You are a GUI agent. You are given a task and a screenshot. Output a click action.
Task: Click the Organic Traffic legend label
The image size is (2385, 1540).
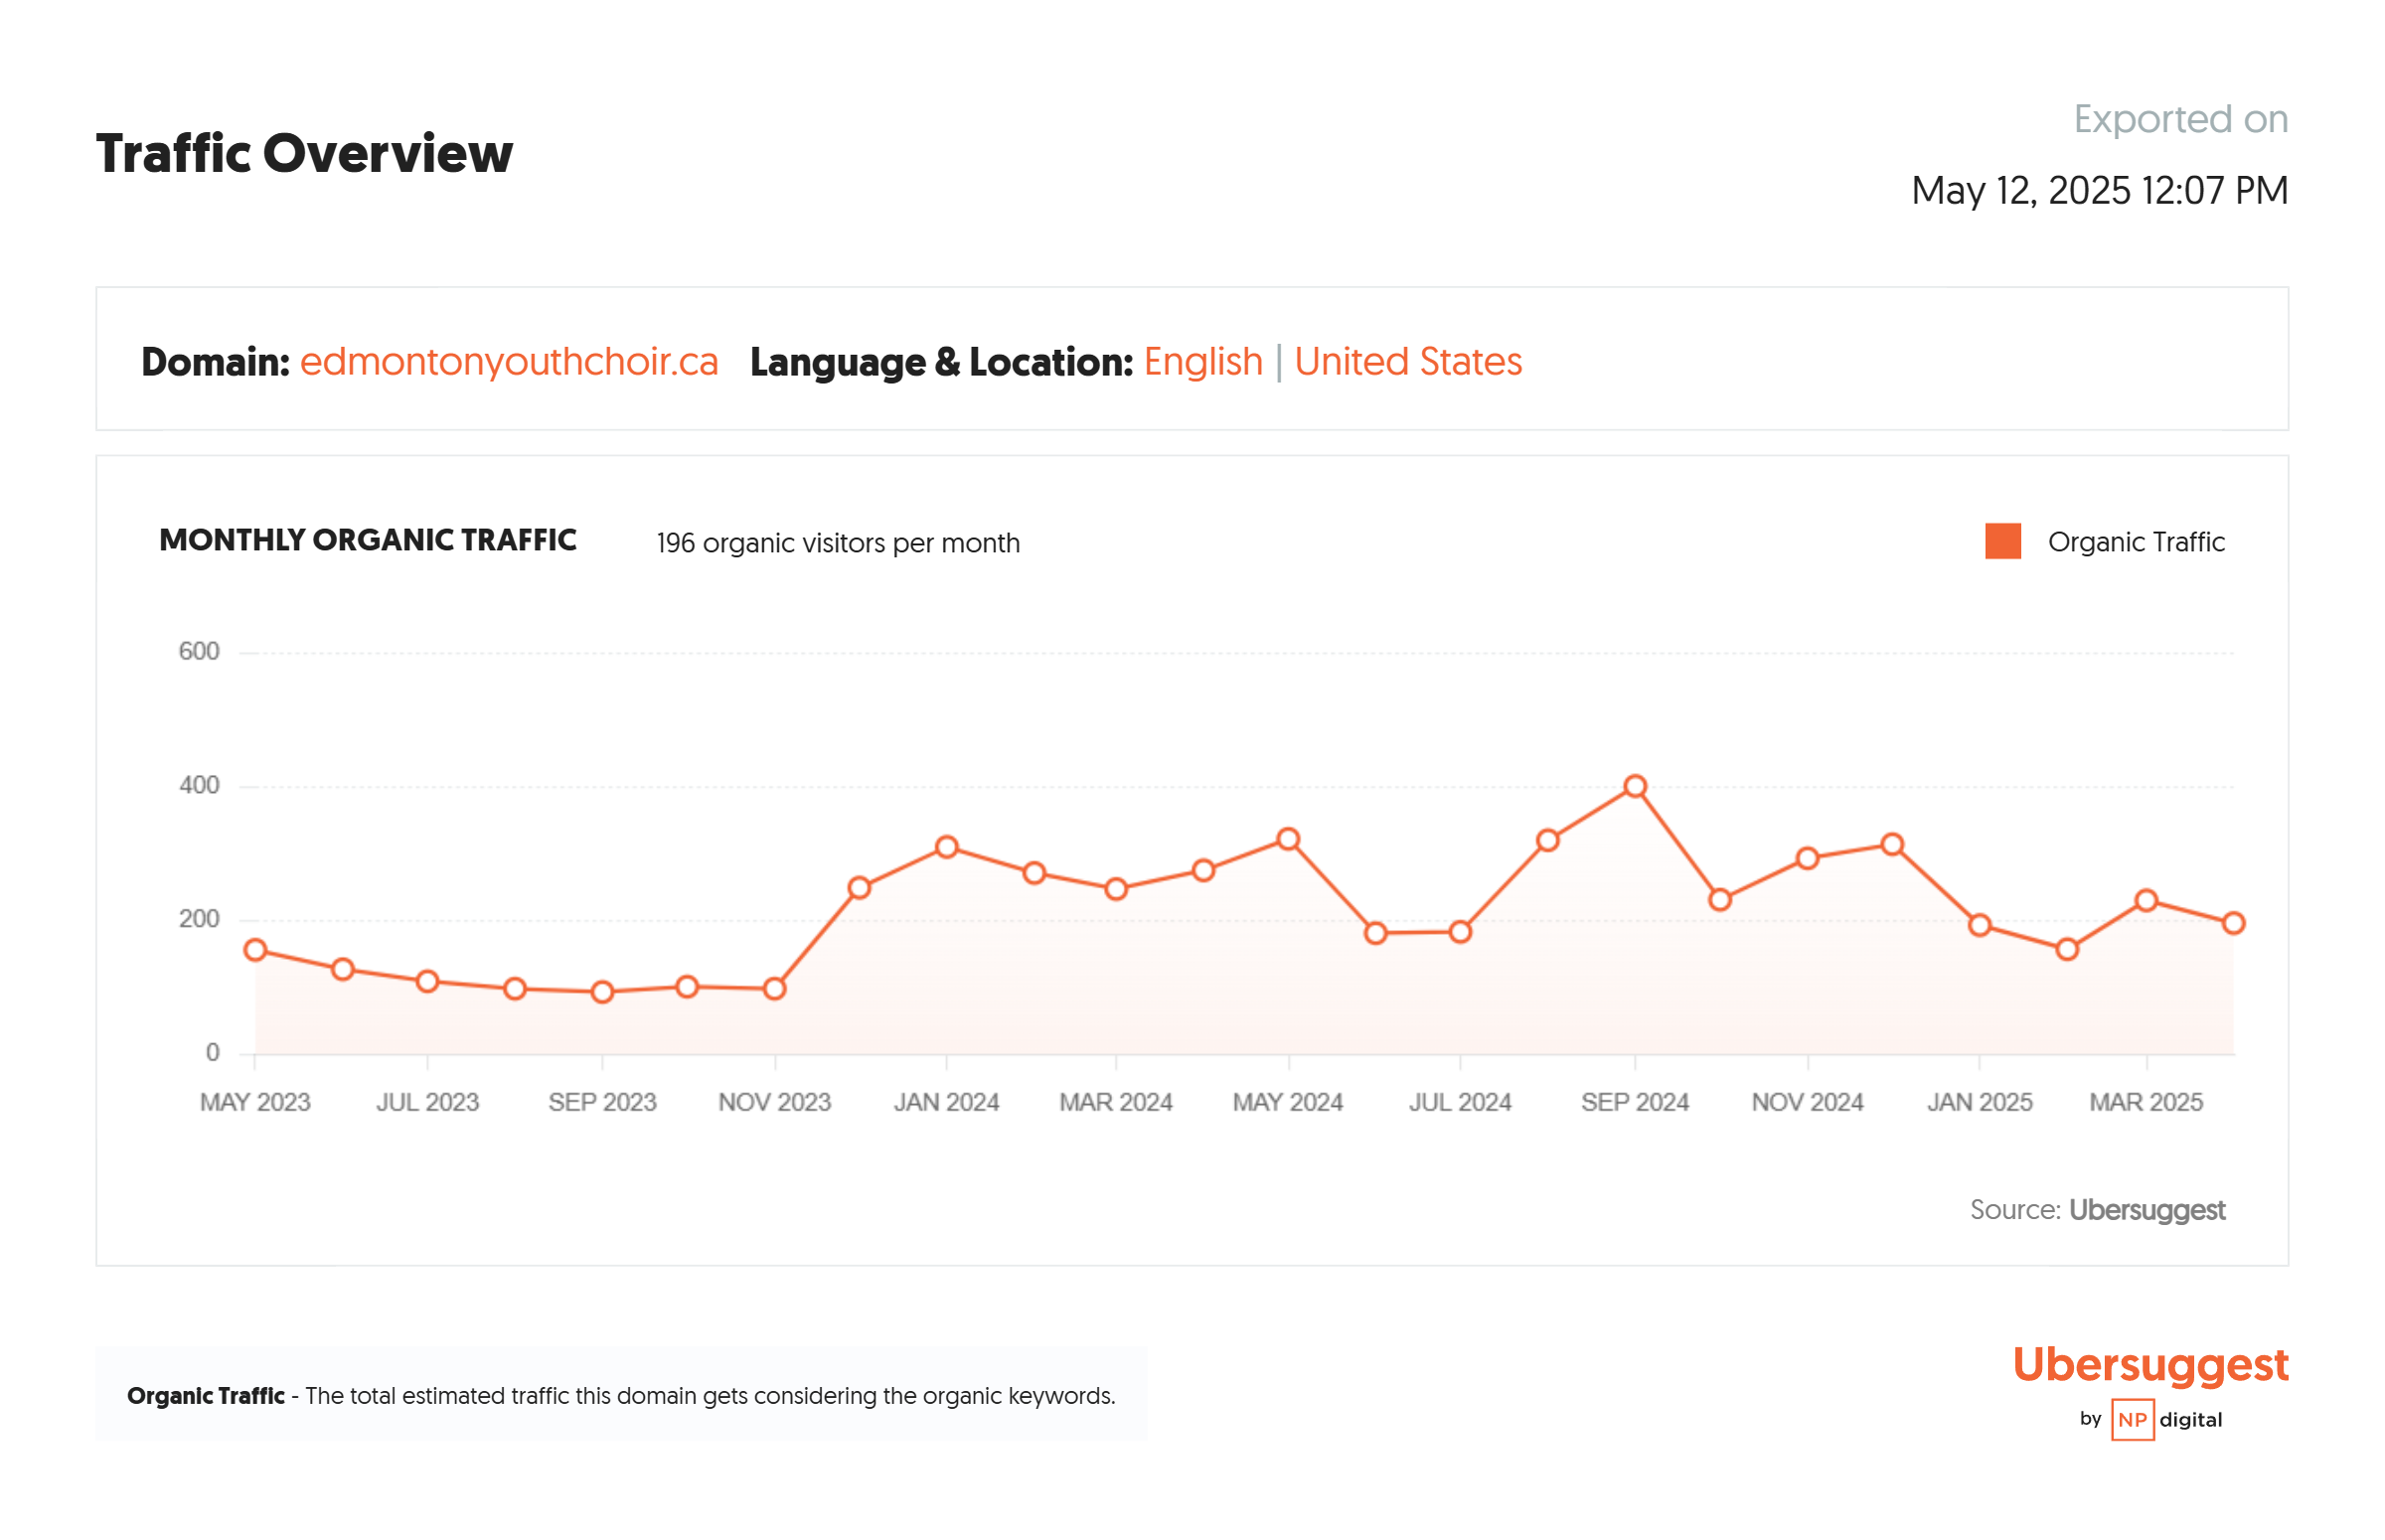2135,542
